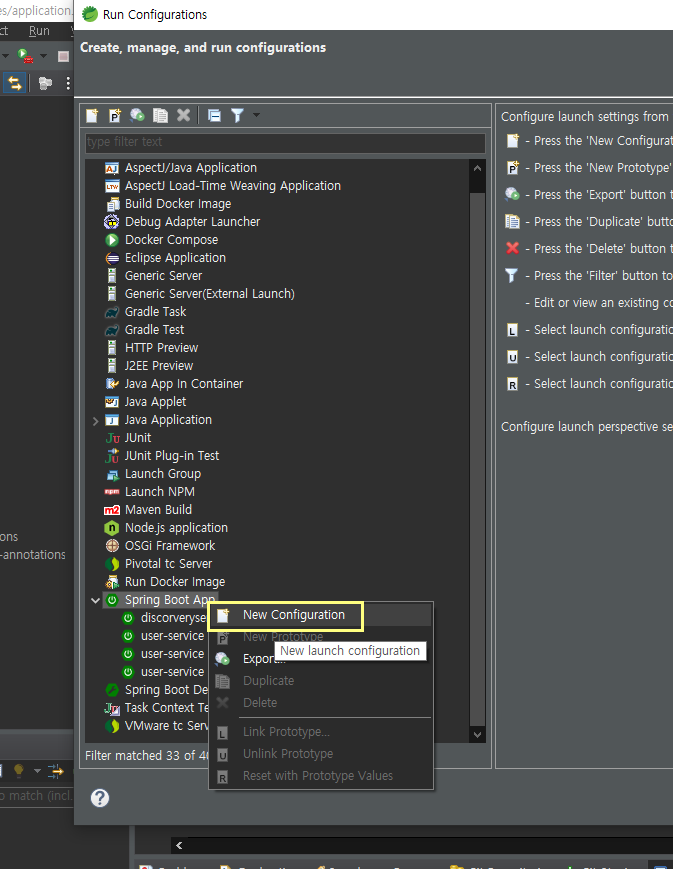Click New launch configuration prototype toolbar icon
Viewport: 673px width, 869px height.
click(x=115, y=115)
